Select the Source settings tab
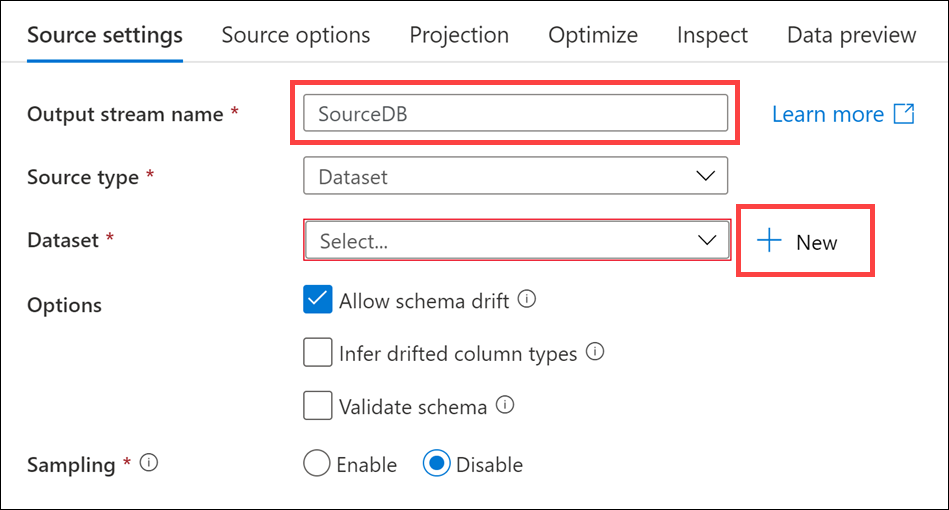Viewport: 949px width, 510px height. pos(105,35)
